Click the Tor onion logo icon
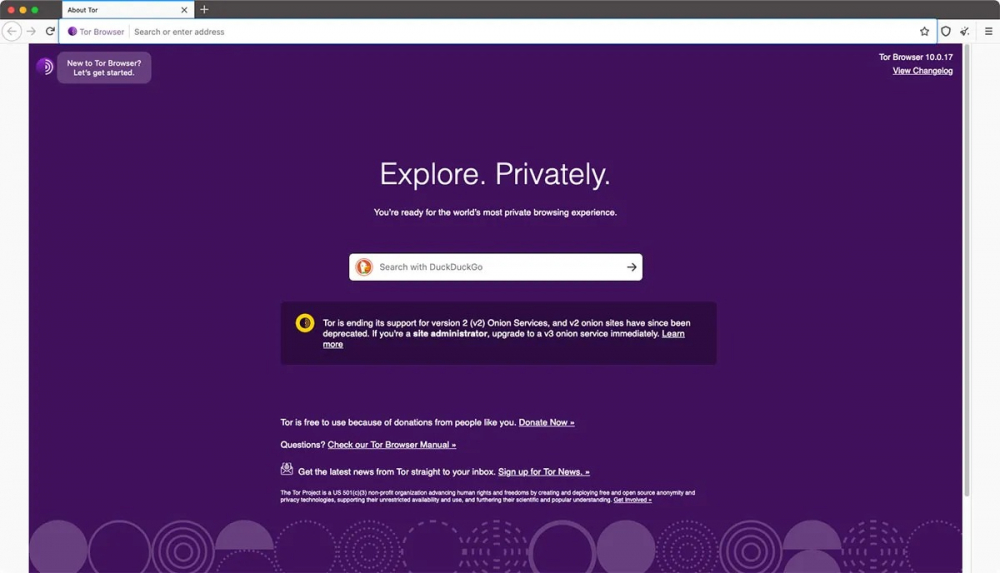This screenshot has height=573, width=1000. tap(44, 67)
